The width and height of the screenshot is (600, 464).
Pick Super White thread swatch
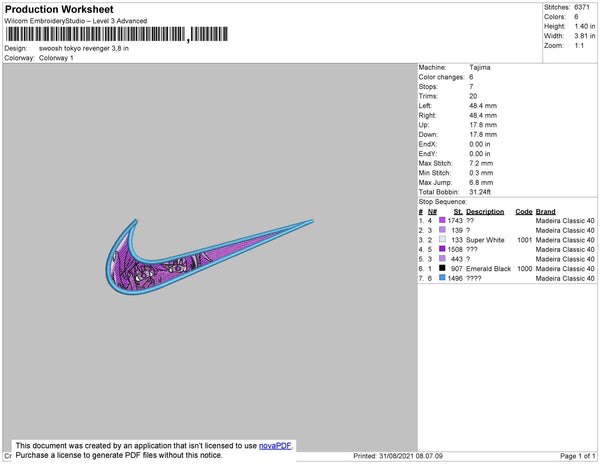(x=442, y=239)
